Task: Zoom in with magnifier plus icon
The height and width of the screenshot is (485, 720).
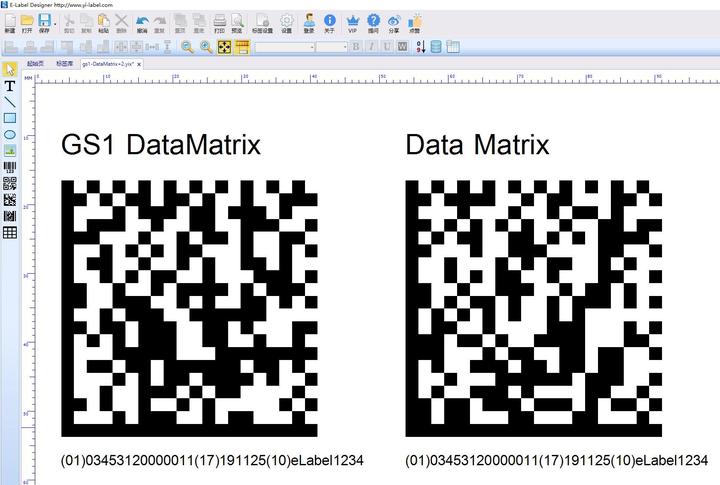Action: 206,47
